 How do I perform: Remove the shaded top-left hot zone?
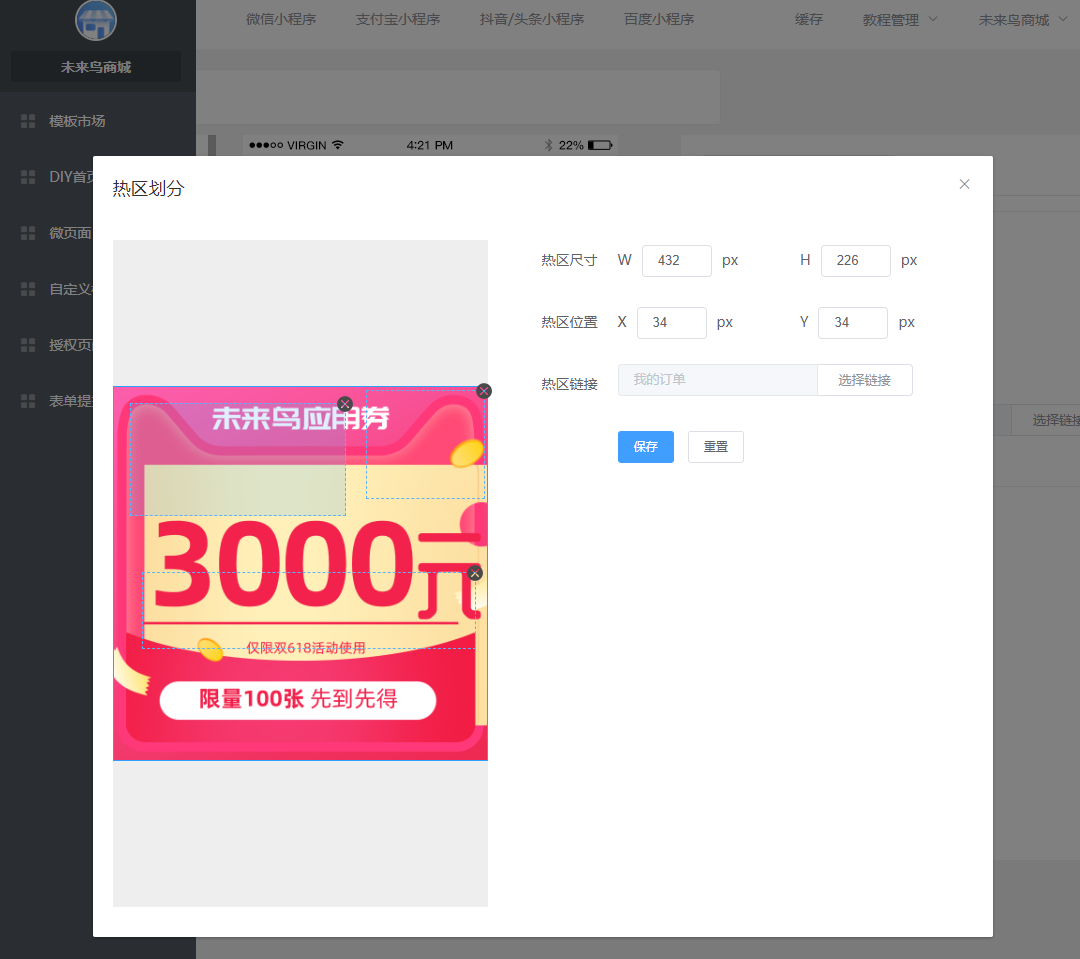click(345, 404)
